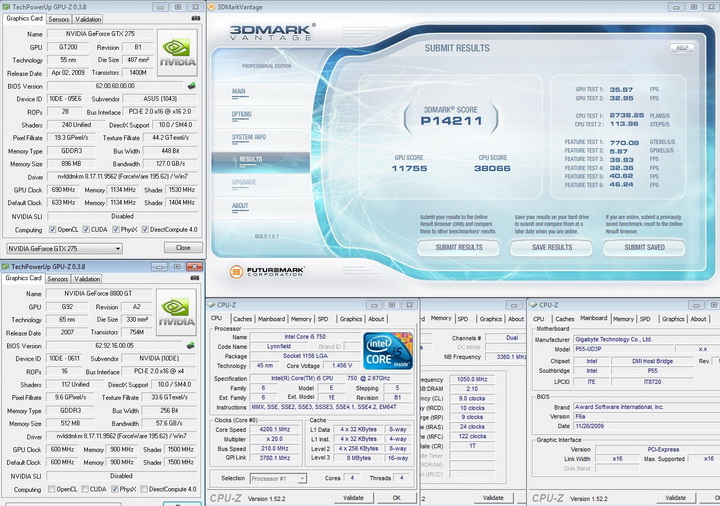This screenshot has height=506, width=720.
Task: Click the BIOS date 11/26/2009 field
Action: (x=647, y=426)
